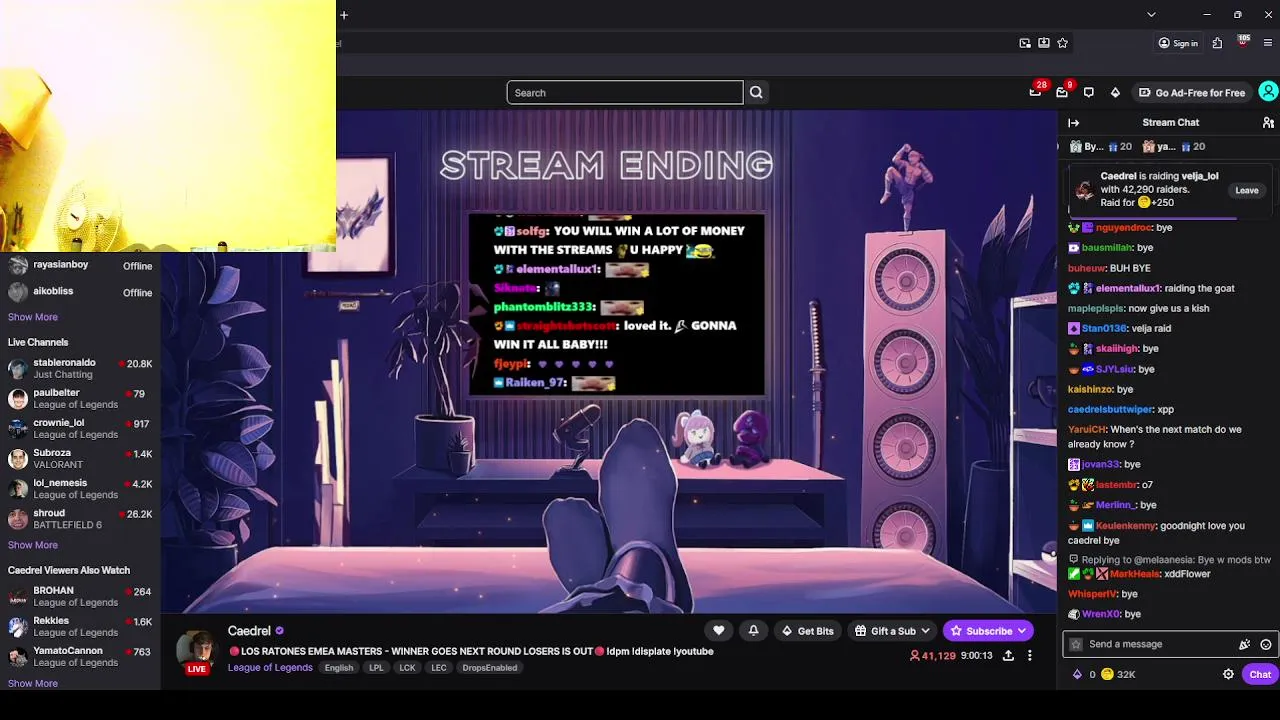Viewport: 1280px width, 720px height.
Task: Collapse the Stream Chat panel
Action: 1074,123
